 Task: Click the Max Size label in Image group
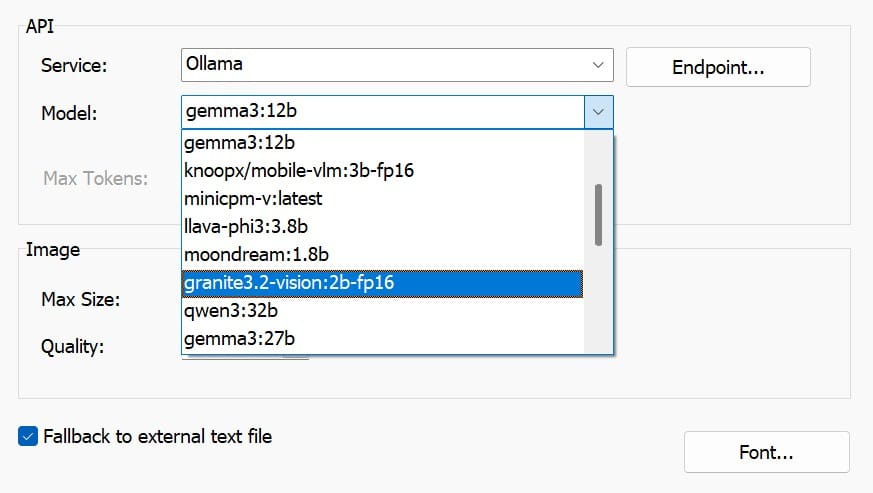click(x=81, y=300)
